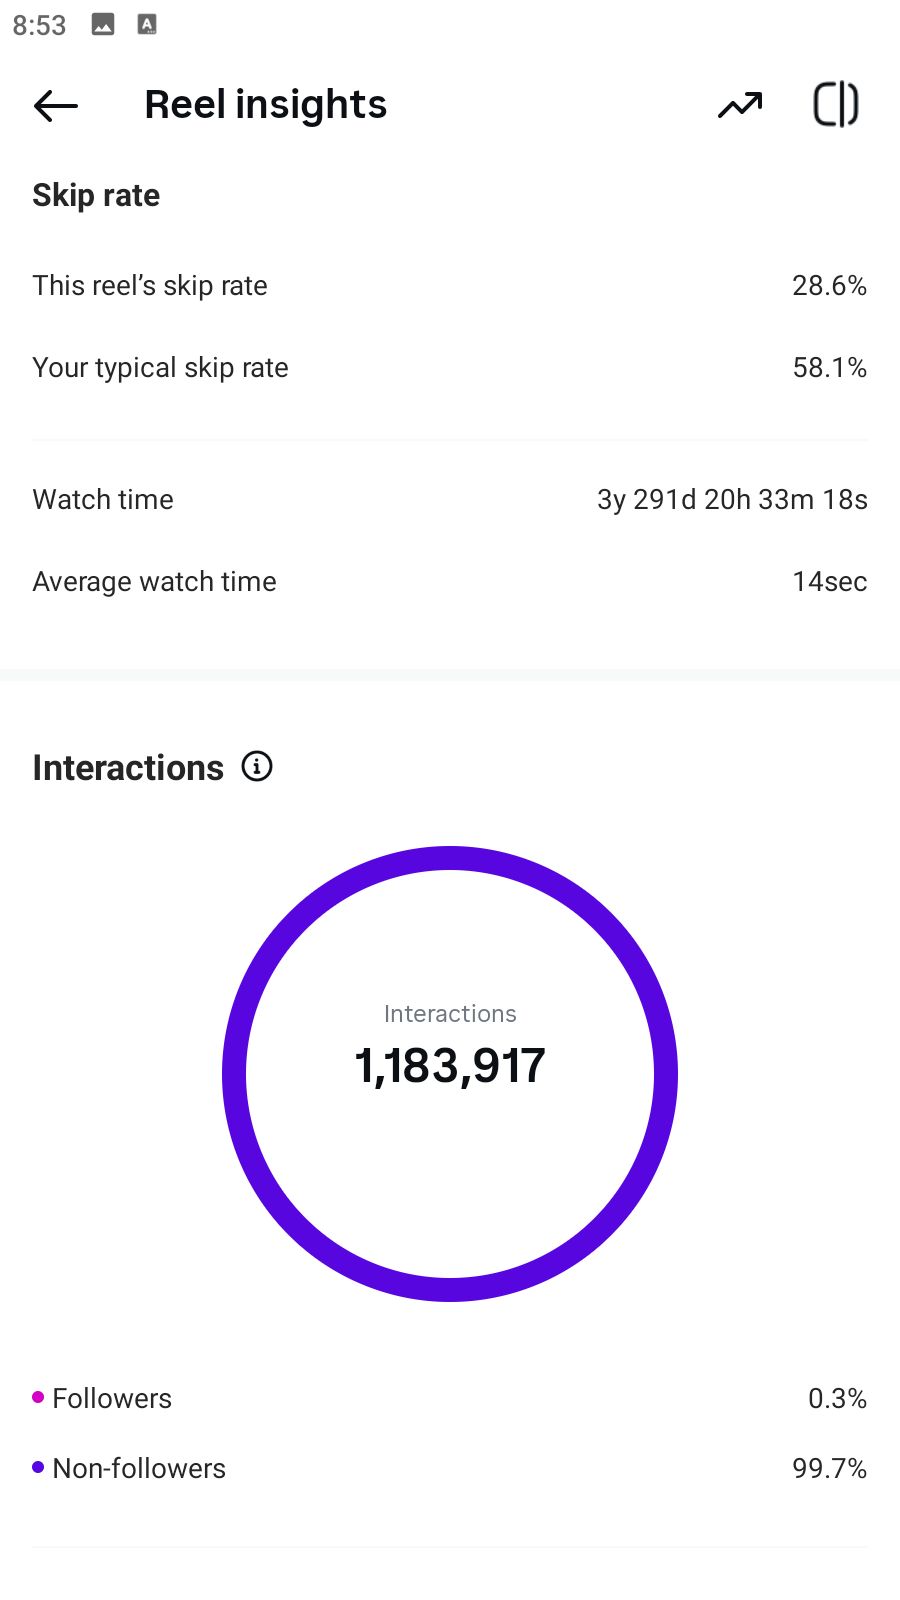
Task: Open the trending chart icon
Action: click(x=740, y=105)
